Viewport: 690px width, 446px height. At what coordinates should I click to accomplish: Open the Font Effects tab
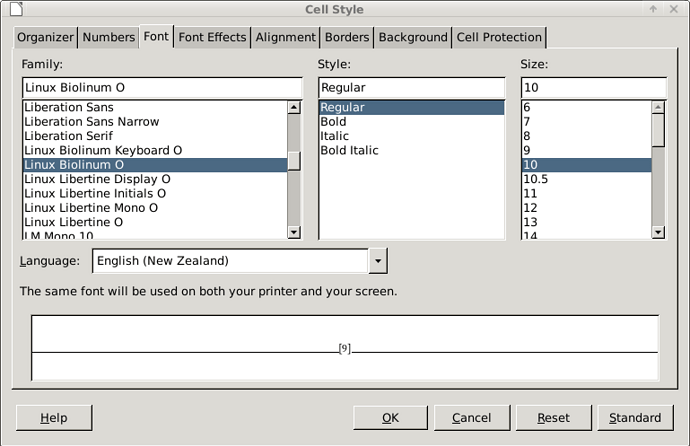pyautogui.click(x=212, y=37)
